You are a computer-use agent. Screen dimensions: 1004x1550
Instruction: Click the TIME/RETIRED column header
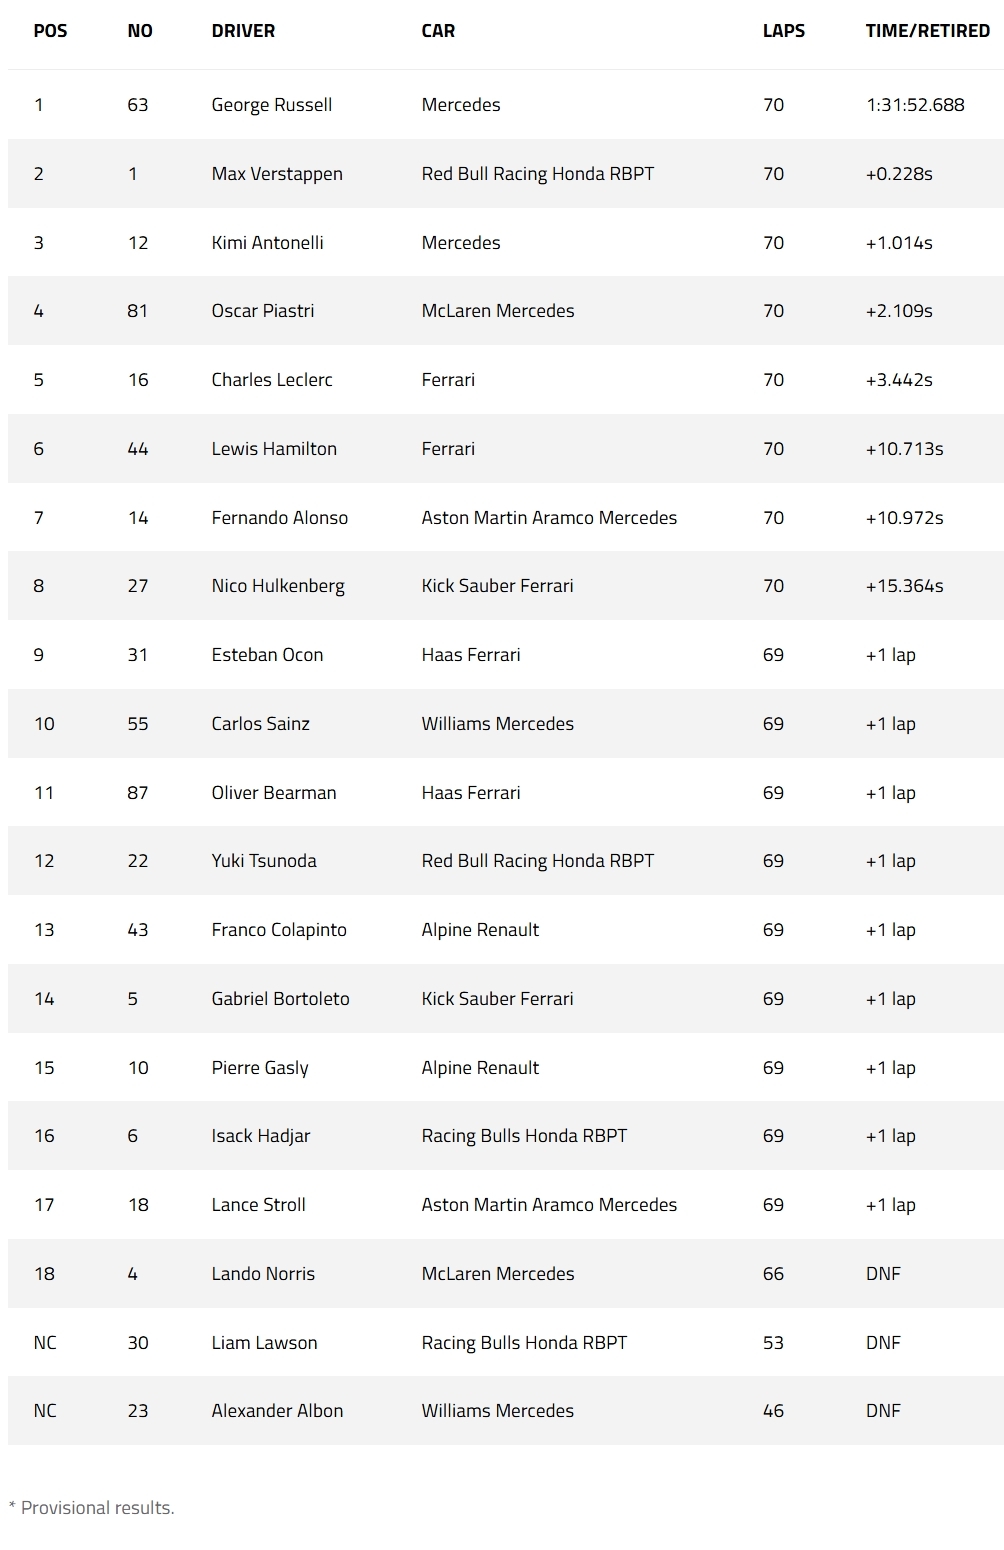pyautogui.click(x=927, y=31)
